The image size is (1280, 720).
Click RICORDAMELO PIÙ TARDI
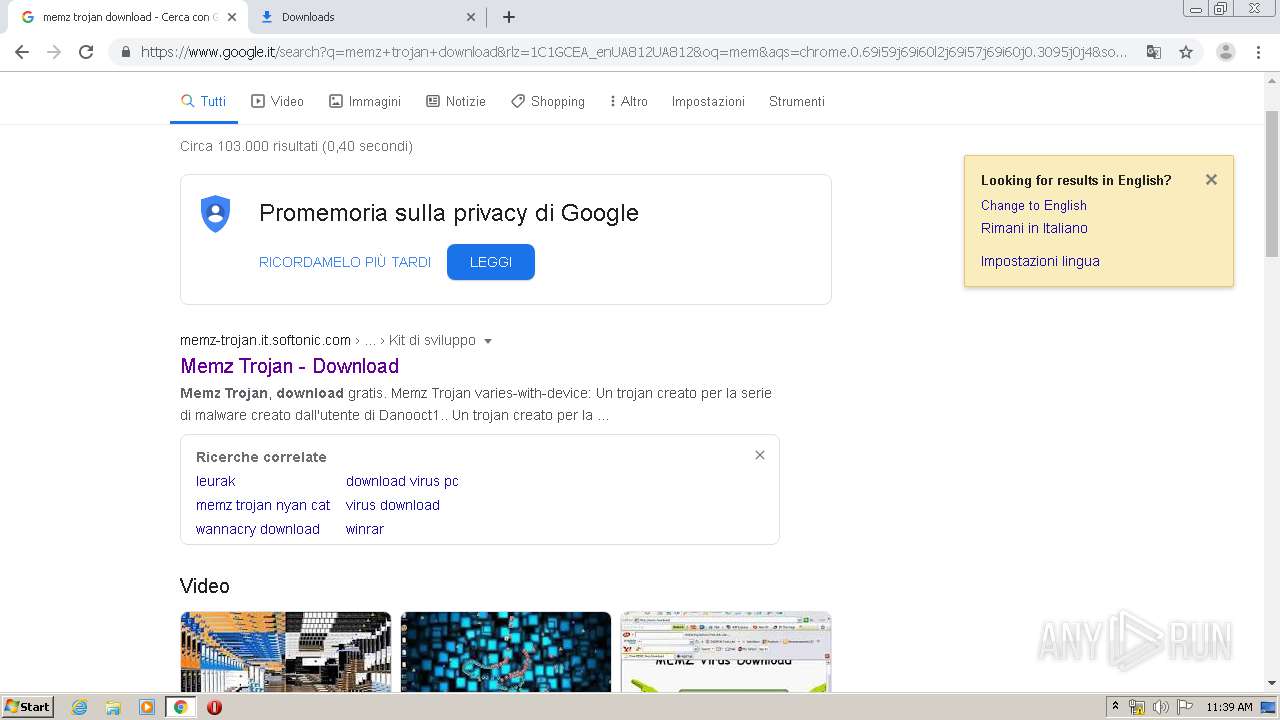pos(345,262)
